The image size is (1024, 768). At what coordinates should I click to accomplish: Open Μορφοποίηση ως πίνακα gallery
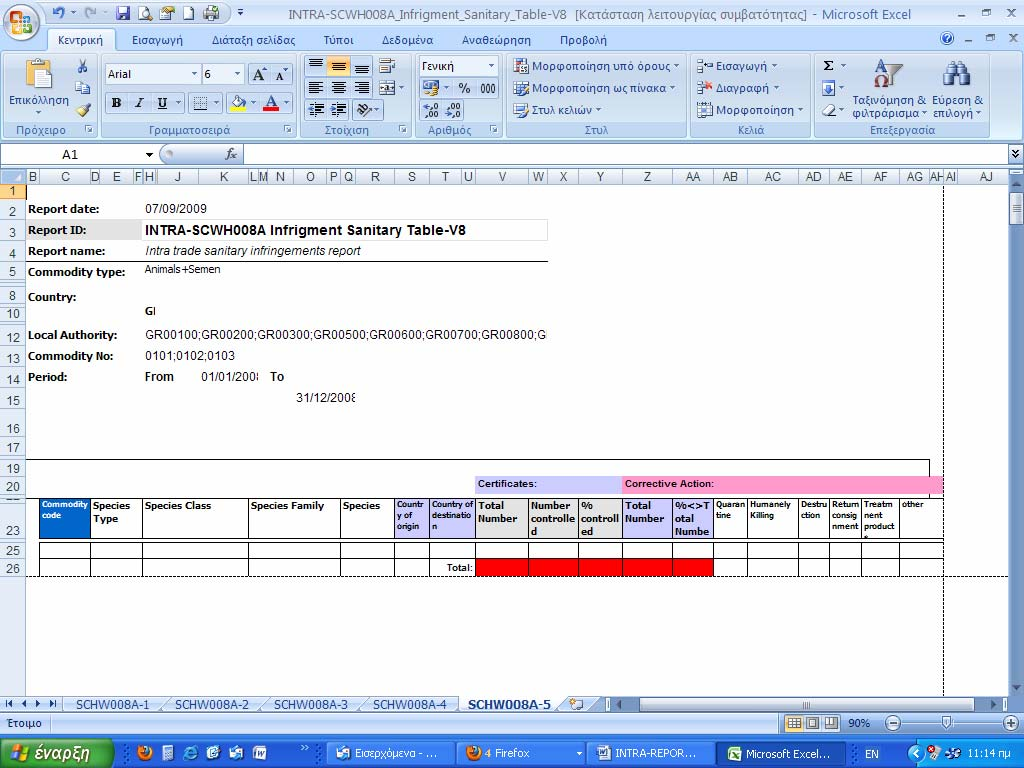pyautogui.click(x=594, y=88)
